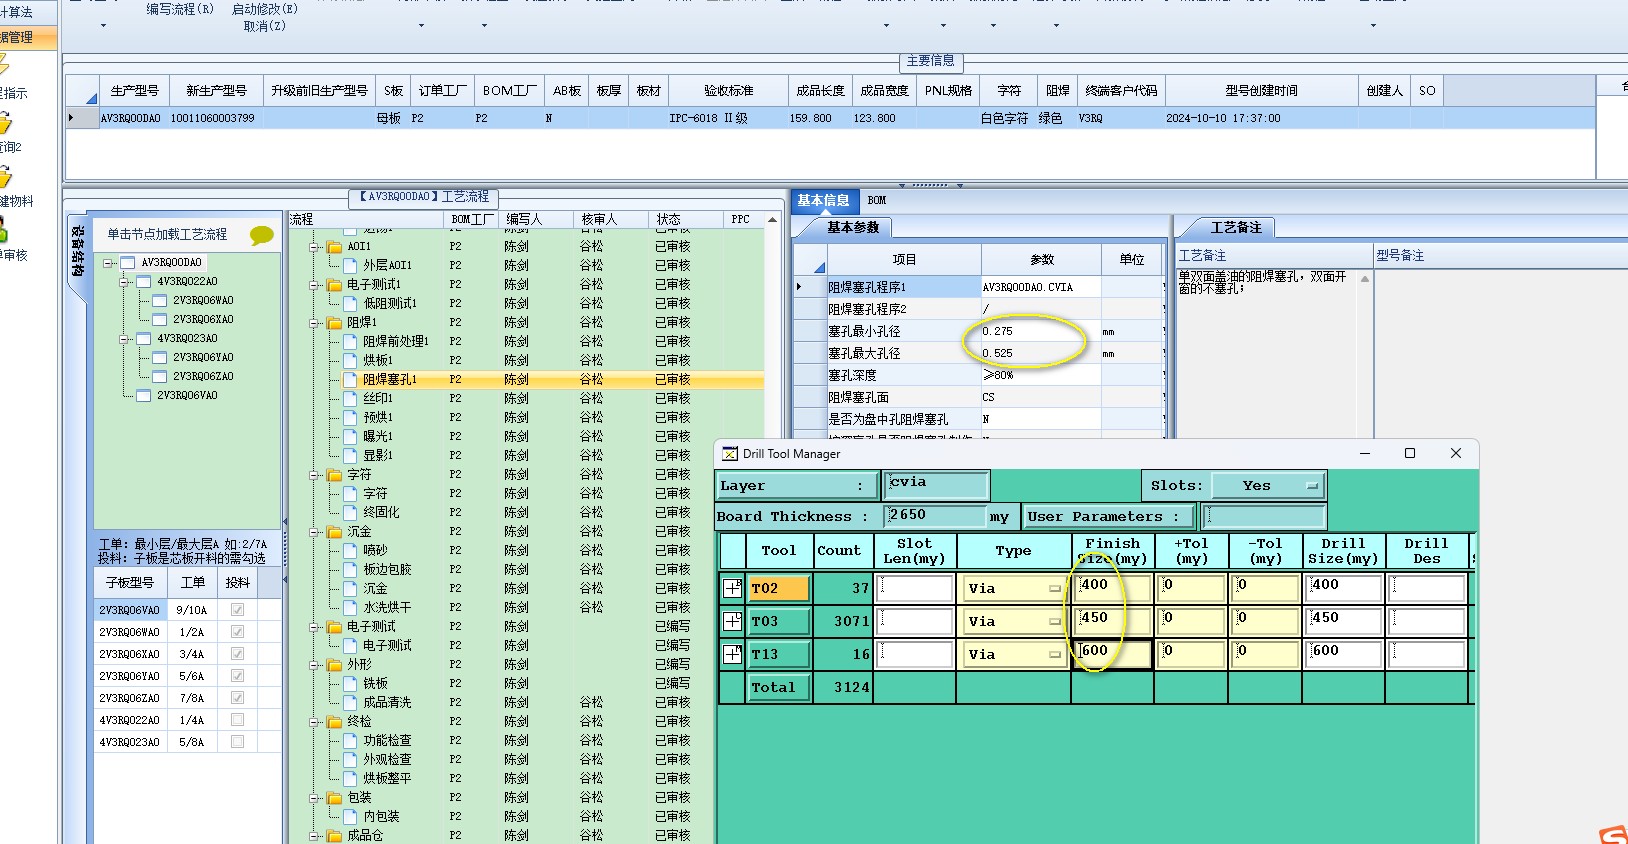Viewport: 1628px width, 844px height.
Task: Click the Drill Tool Manager window icon
Action: [x=730, y=454]
